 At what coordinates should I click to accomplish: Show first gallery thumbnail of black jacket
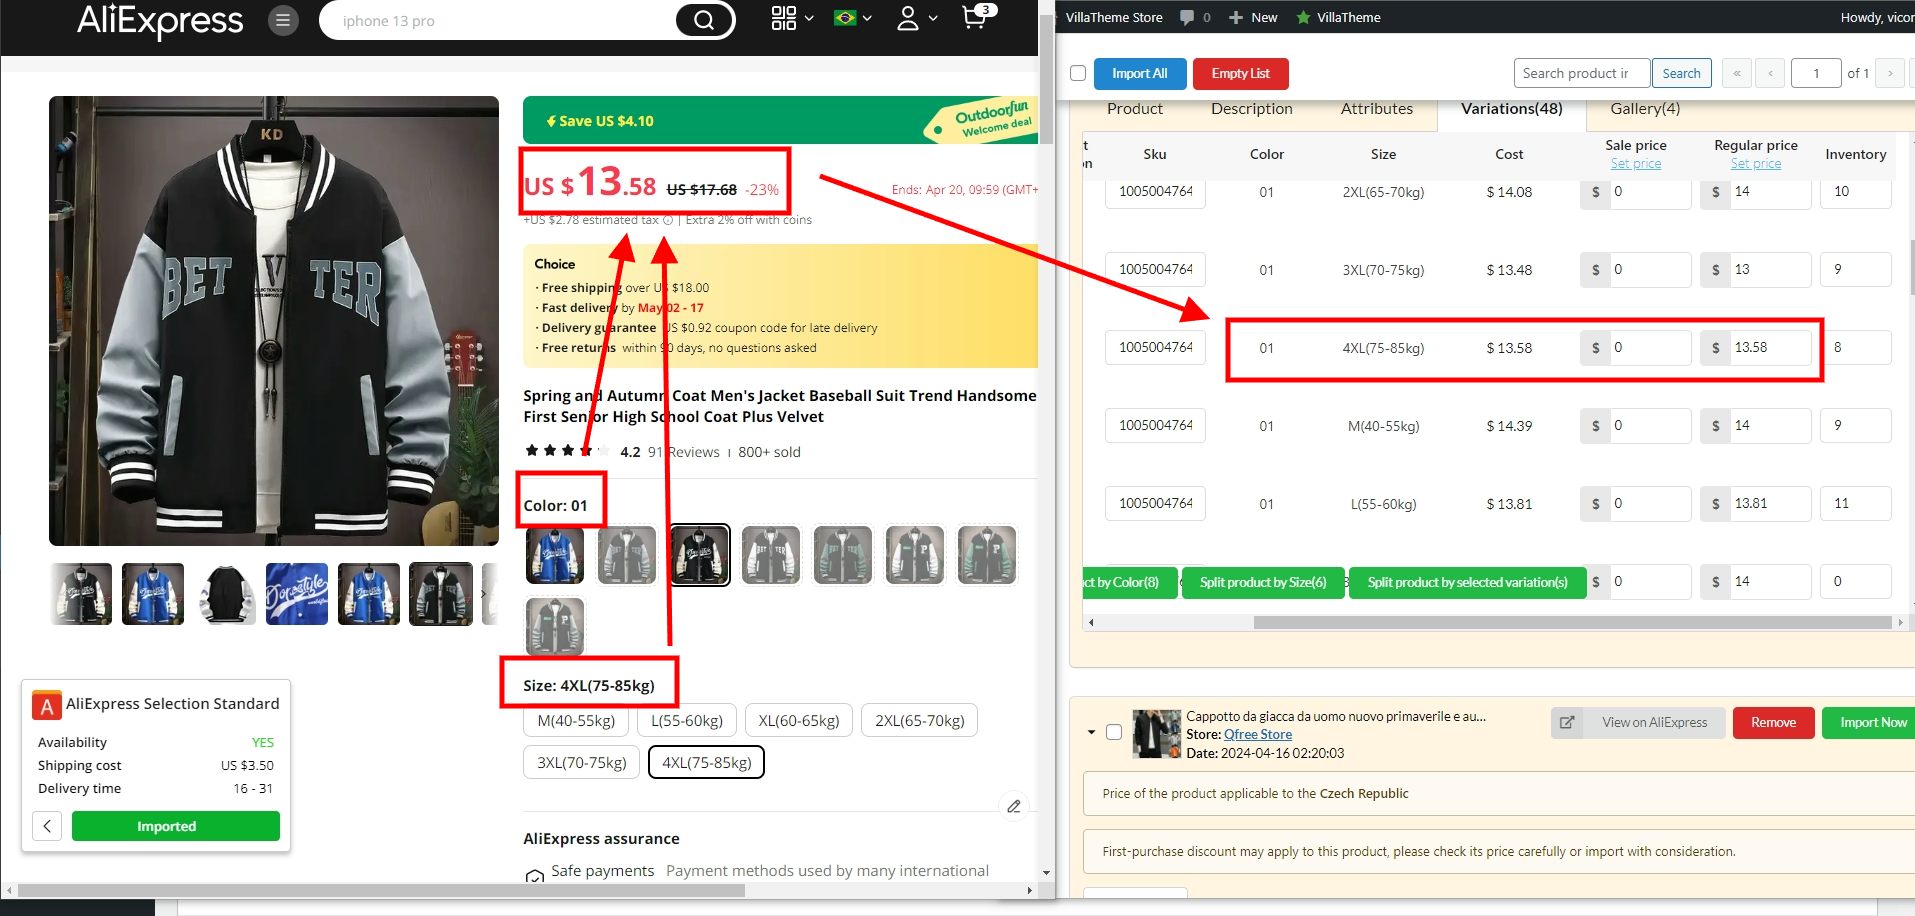pos(81,594)
